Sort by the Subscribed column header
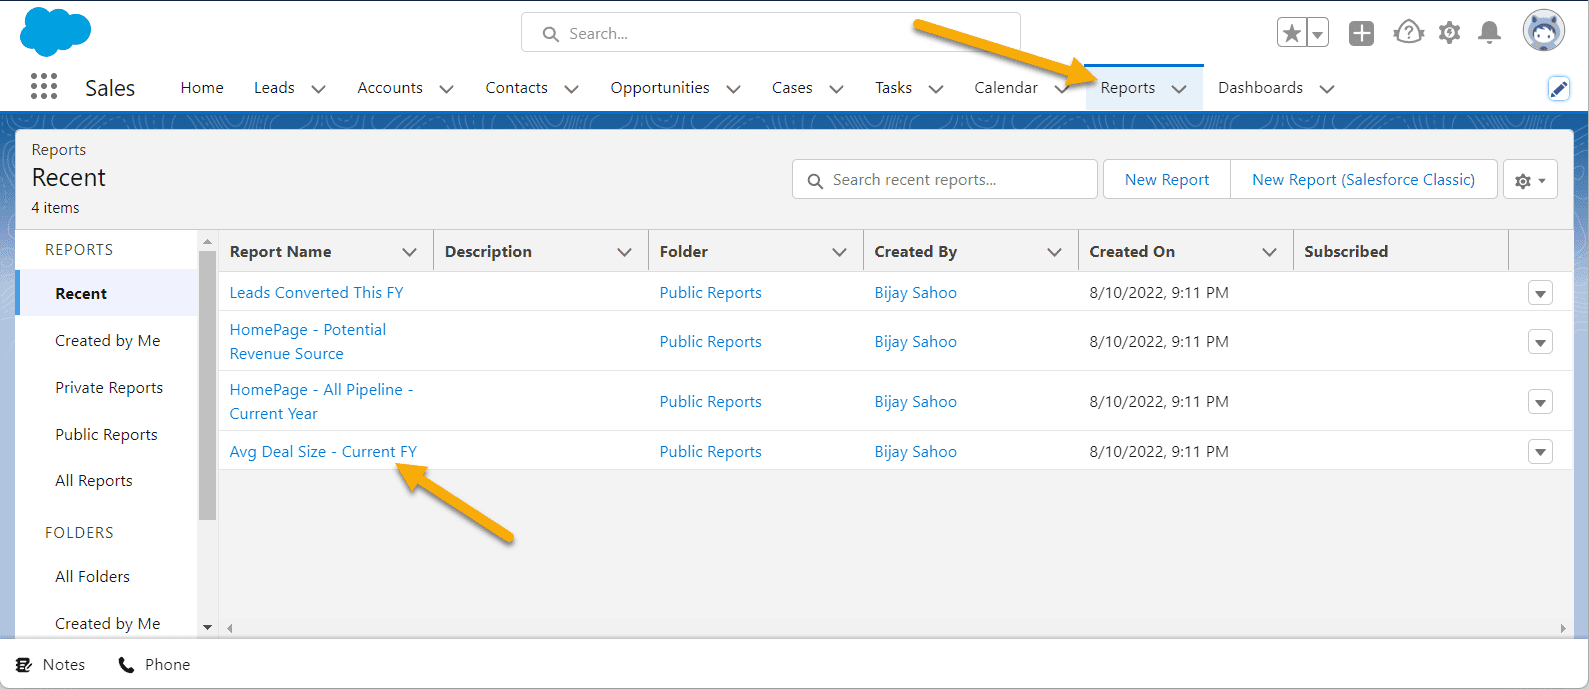 (1346, 252)
